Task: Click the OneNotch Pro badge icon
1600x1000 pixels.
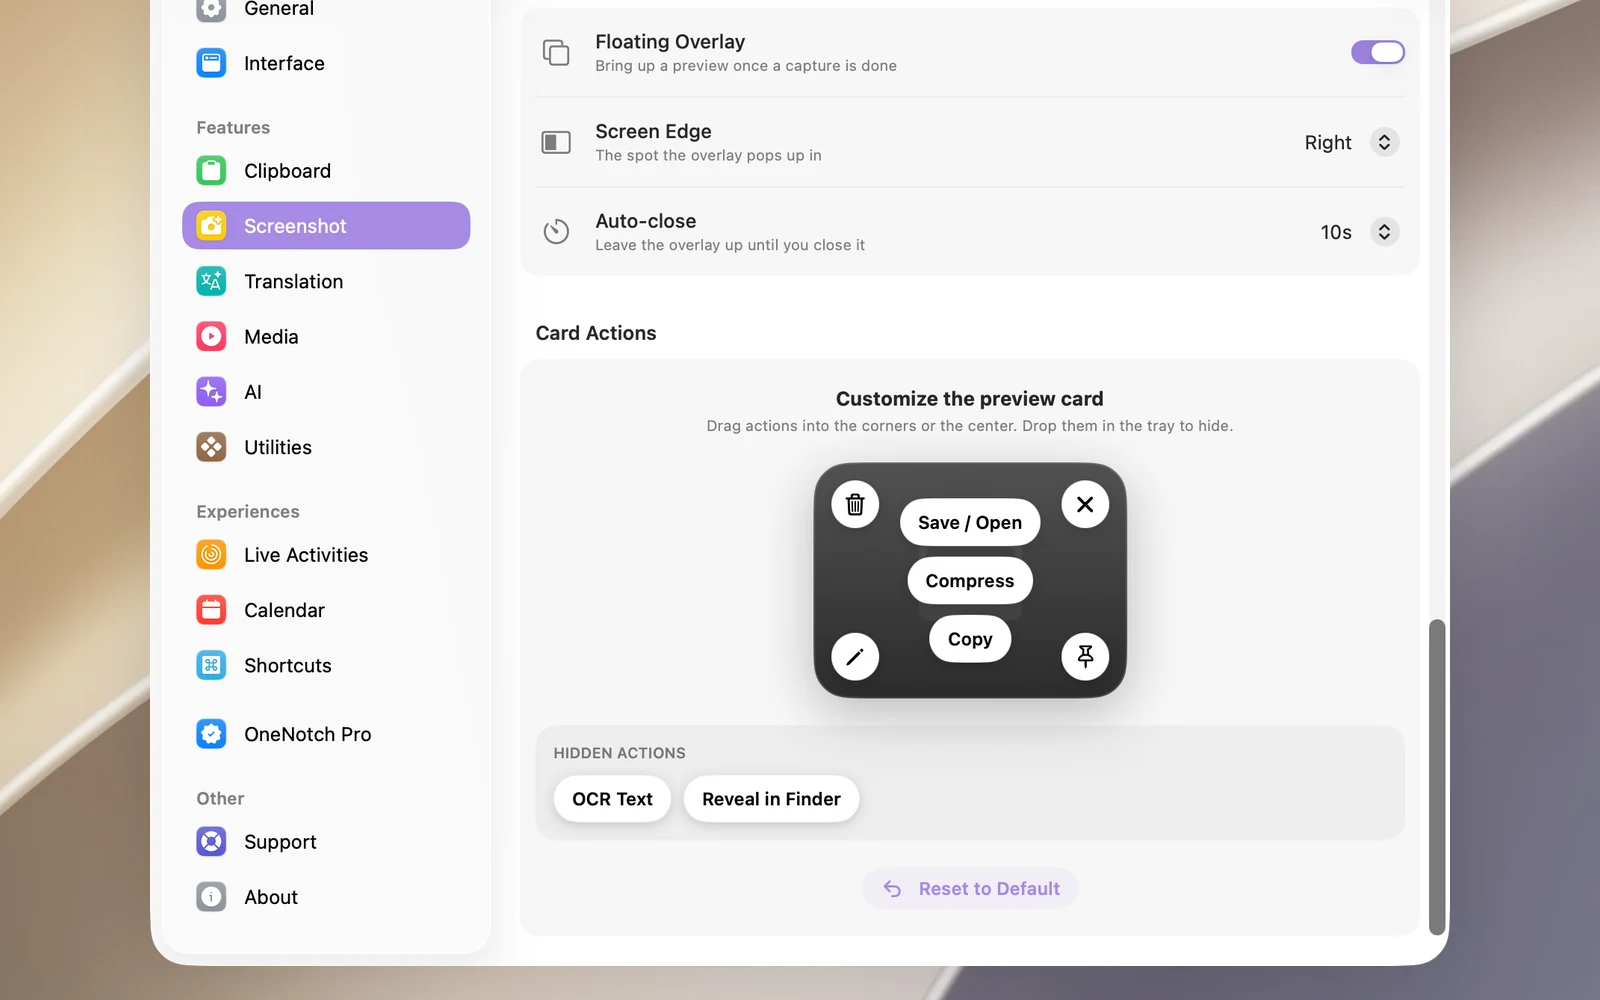Action: (211, 734)
